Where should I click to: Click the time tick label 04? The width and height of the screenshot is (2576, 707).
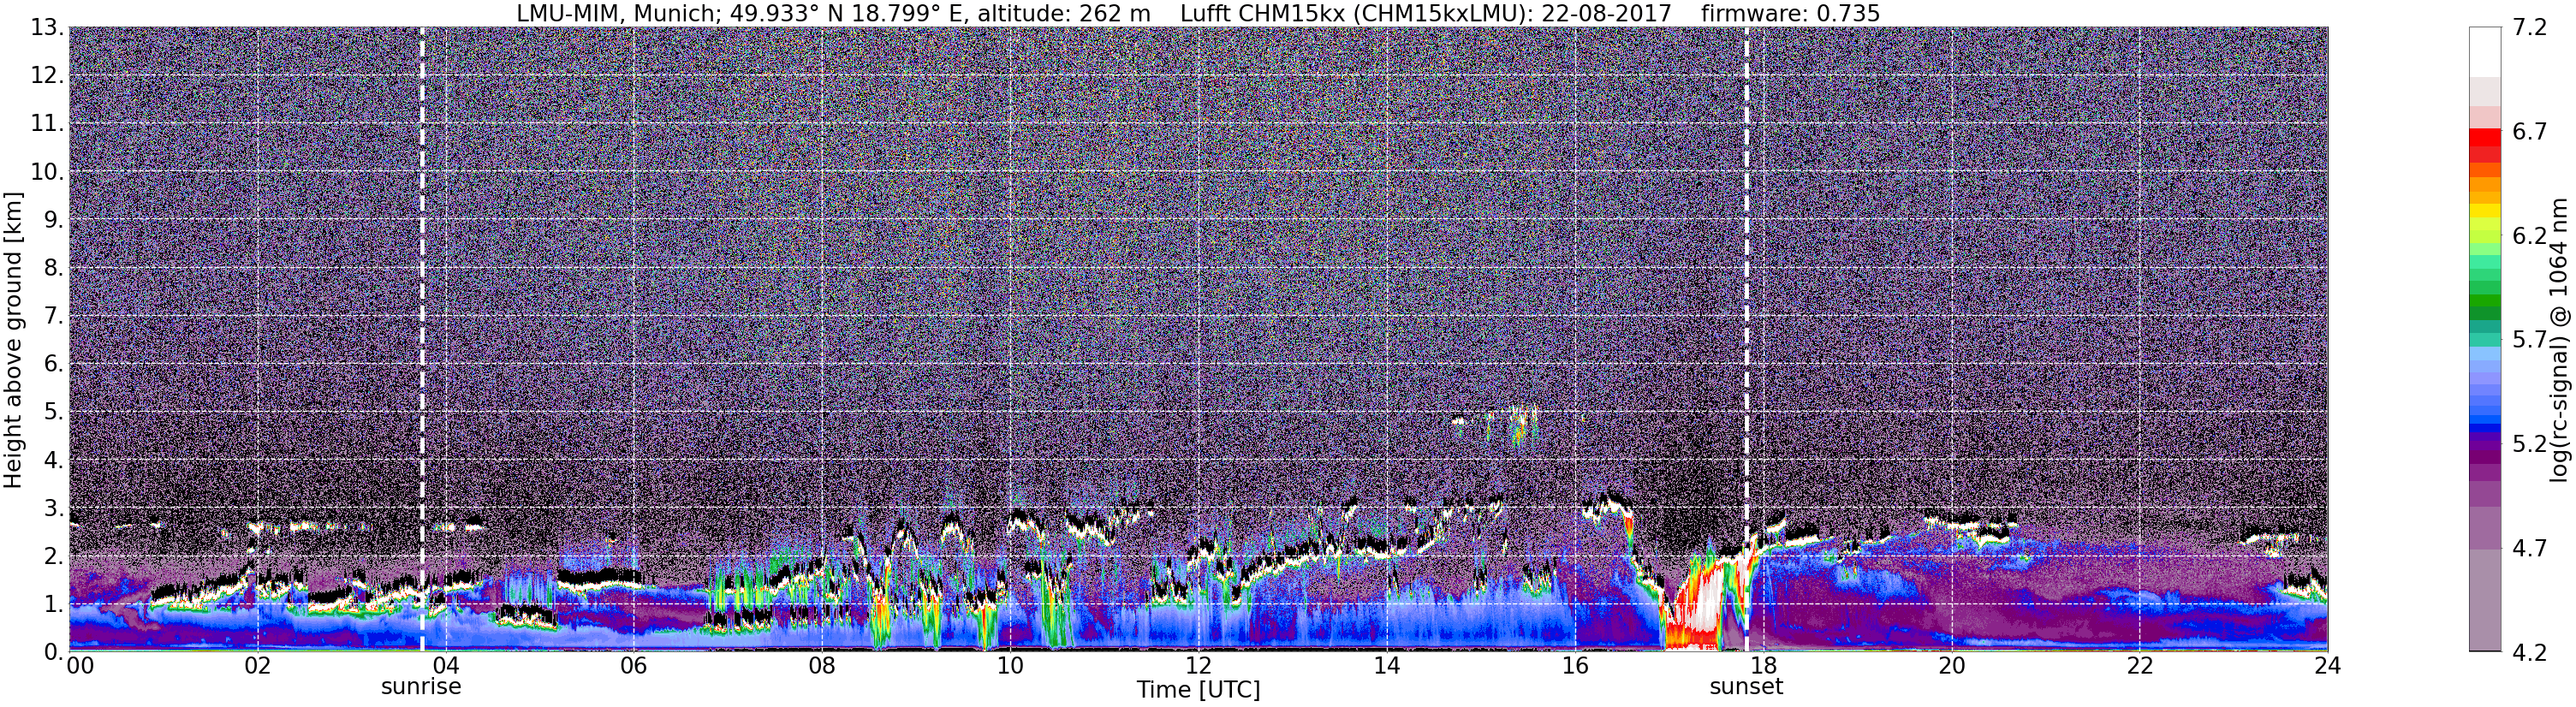tap(445, 666)
